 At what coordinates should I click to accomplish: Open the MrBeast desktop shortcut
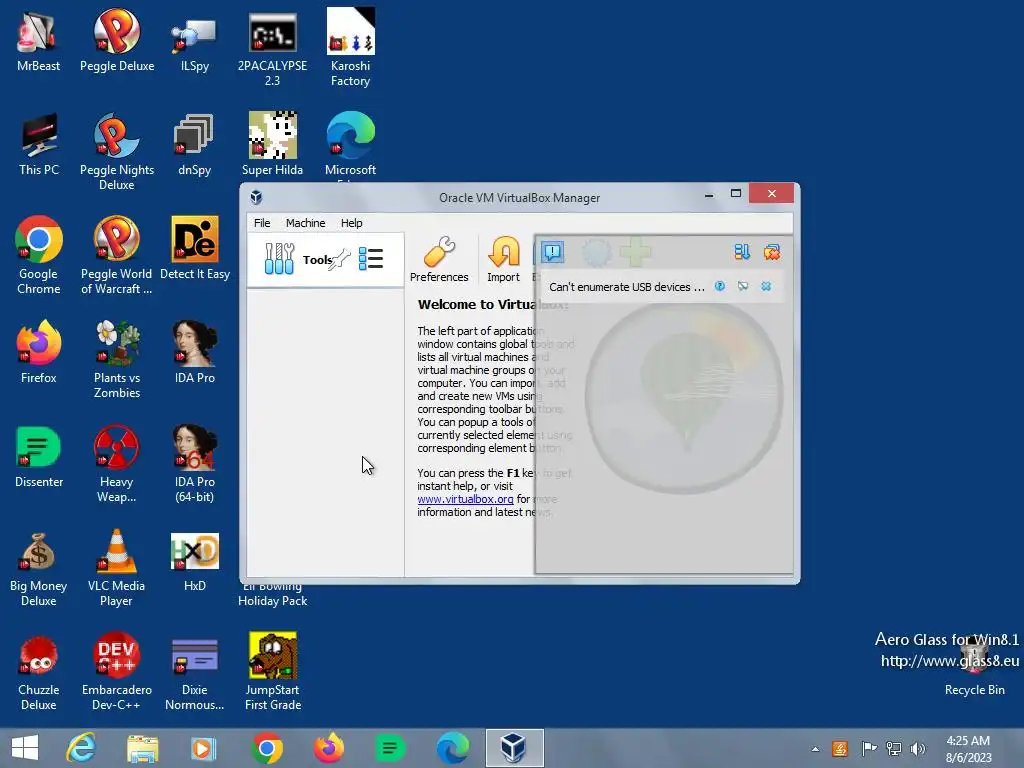[39, 40]
